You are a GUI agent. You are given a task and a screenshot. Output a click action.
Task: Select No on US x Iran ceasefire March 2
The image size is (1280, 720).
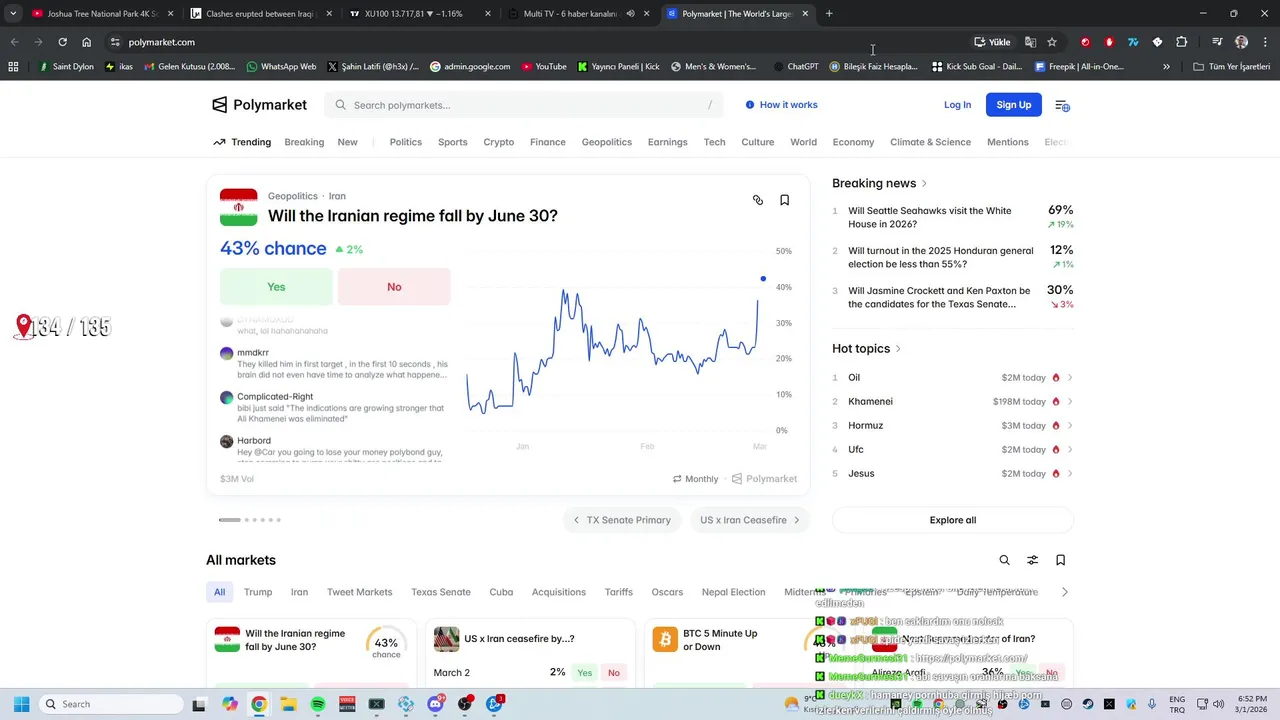[614, 673]
